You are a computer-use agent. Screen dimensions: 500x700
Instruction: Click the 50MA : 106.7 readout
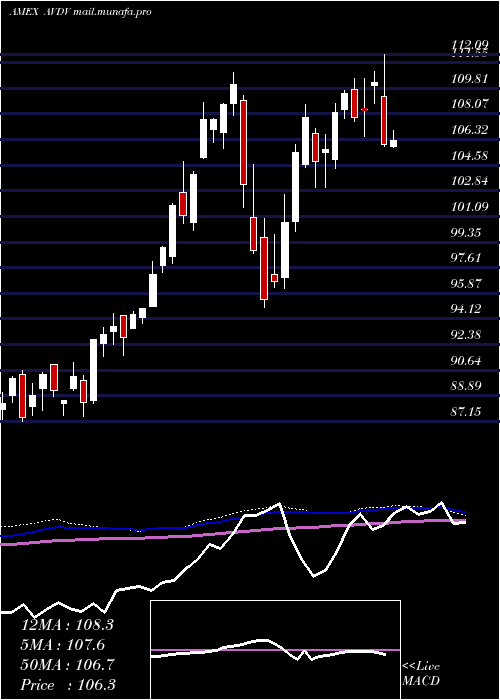[67, 665]
